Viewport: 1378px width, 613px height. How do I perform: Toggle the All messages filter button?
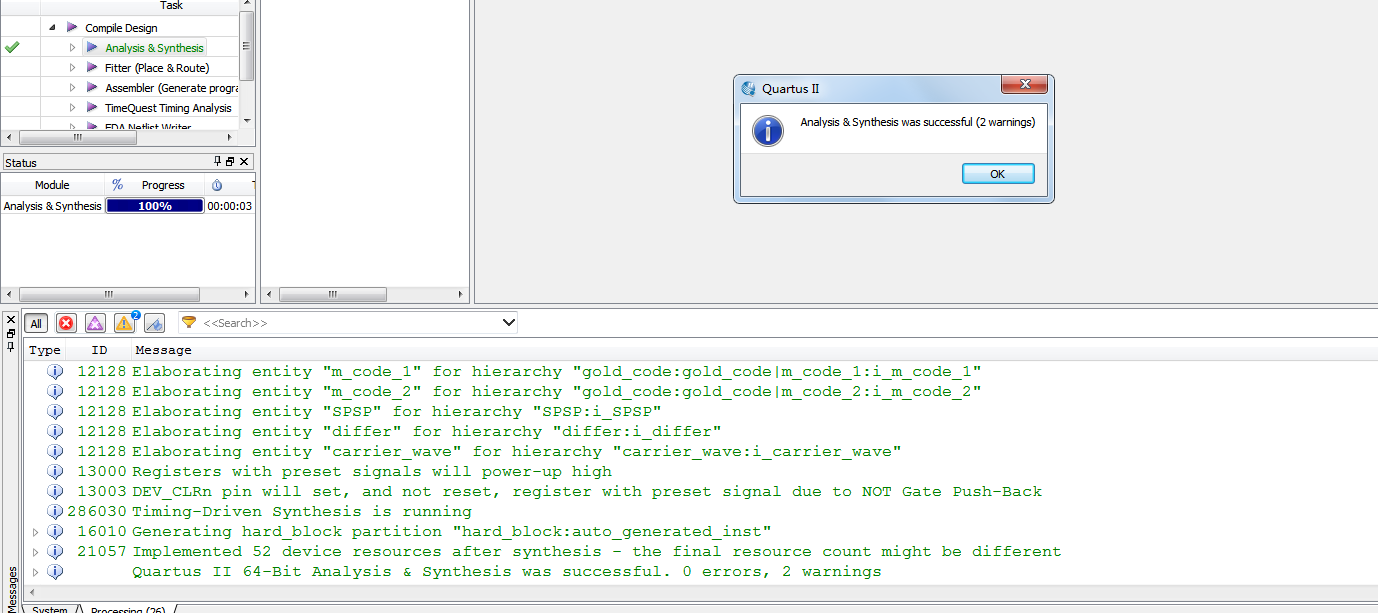36,323
